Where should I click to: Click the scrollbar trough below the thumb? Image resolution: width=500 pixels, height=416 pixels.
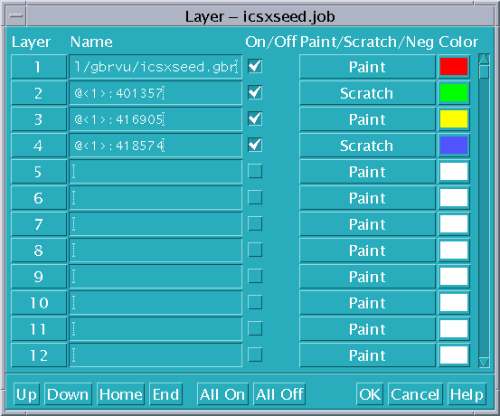pyautogui.click(x=484, y=218)
